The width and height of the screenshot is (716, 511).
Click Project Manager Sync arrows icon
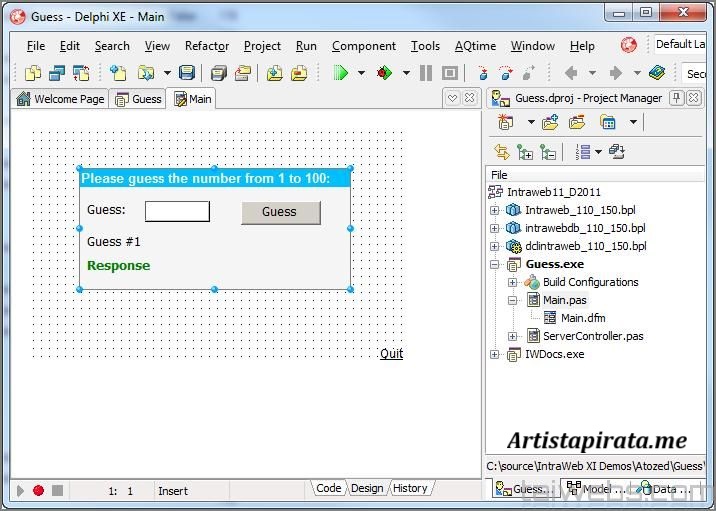pos(502,152)
